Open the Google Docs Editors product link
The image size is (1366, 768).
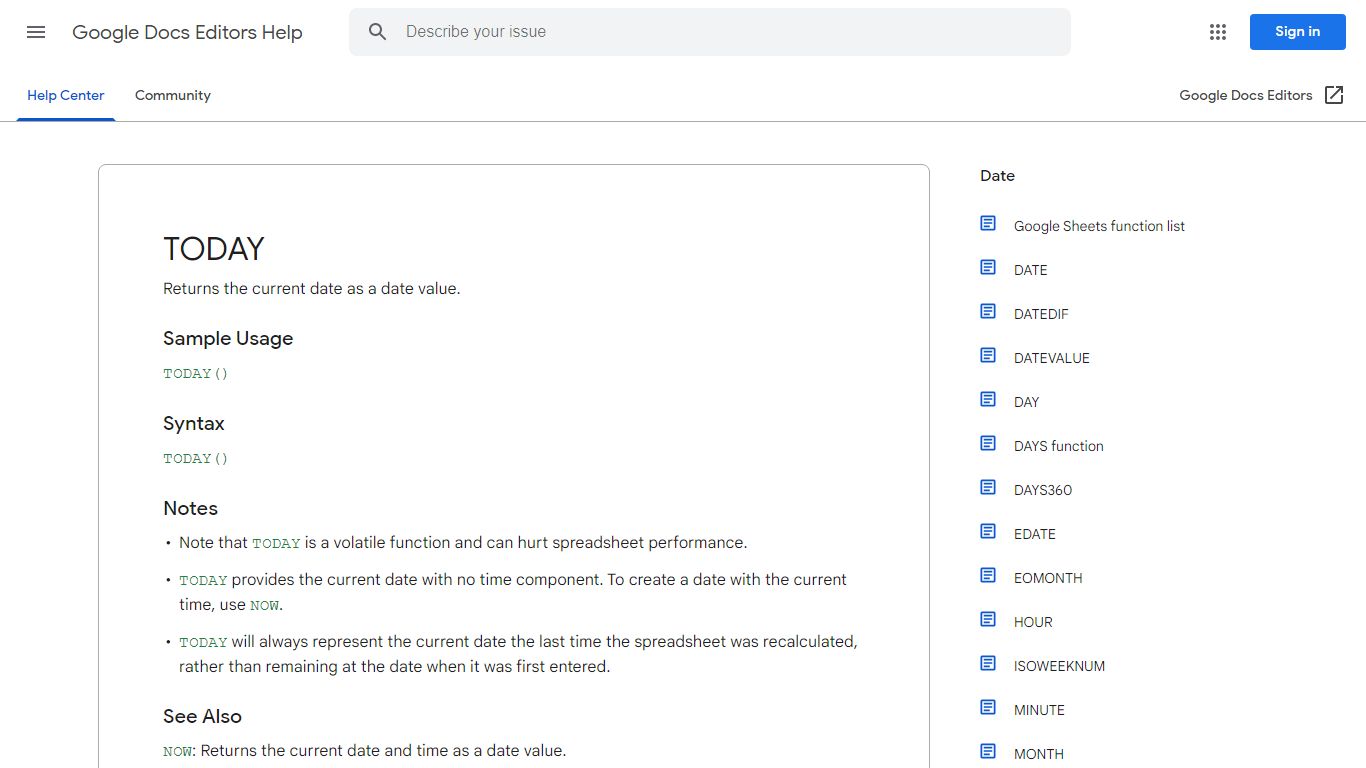[x=1246, y=95]
